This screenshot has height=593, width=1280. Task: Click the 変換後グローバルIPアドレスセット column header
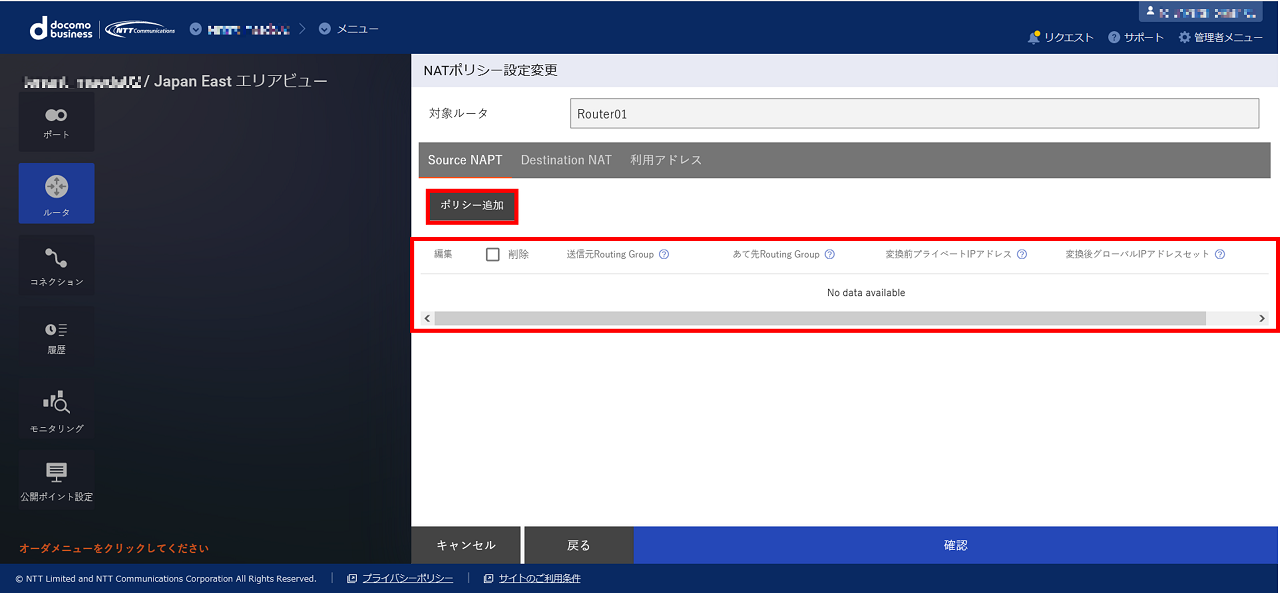[1138, 254]
